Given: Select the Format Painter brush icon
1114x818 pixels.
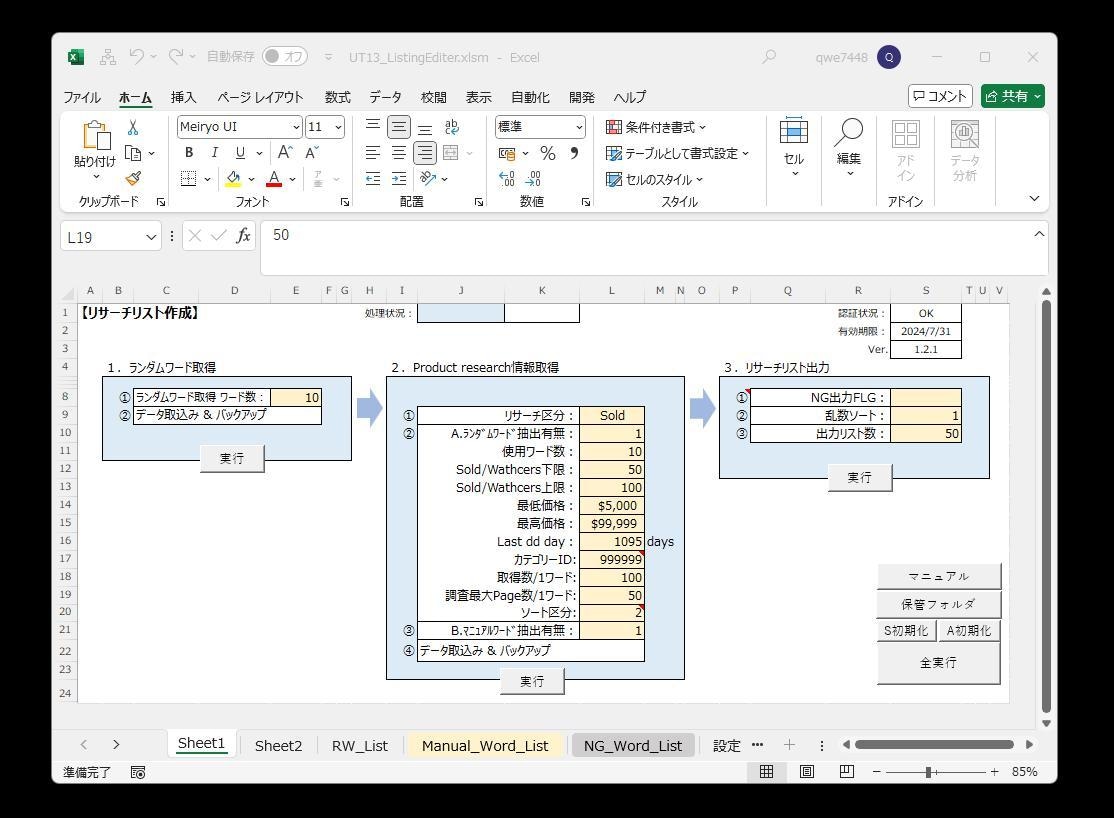Looking at the screenshot, I should point(133,178).
